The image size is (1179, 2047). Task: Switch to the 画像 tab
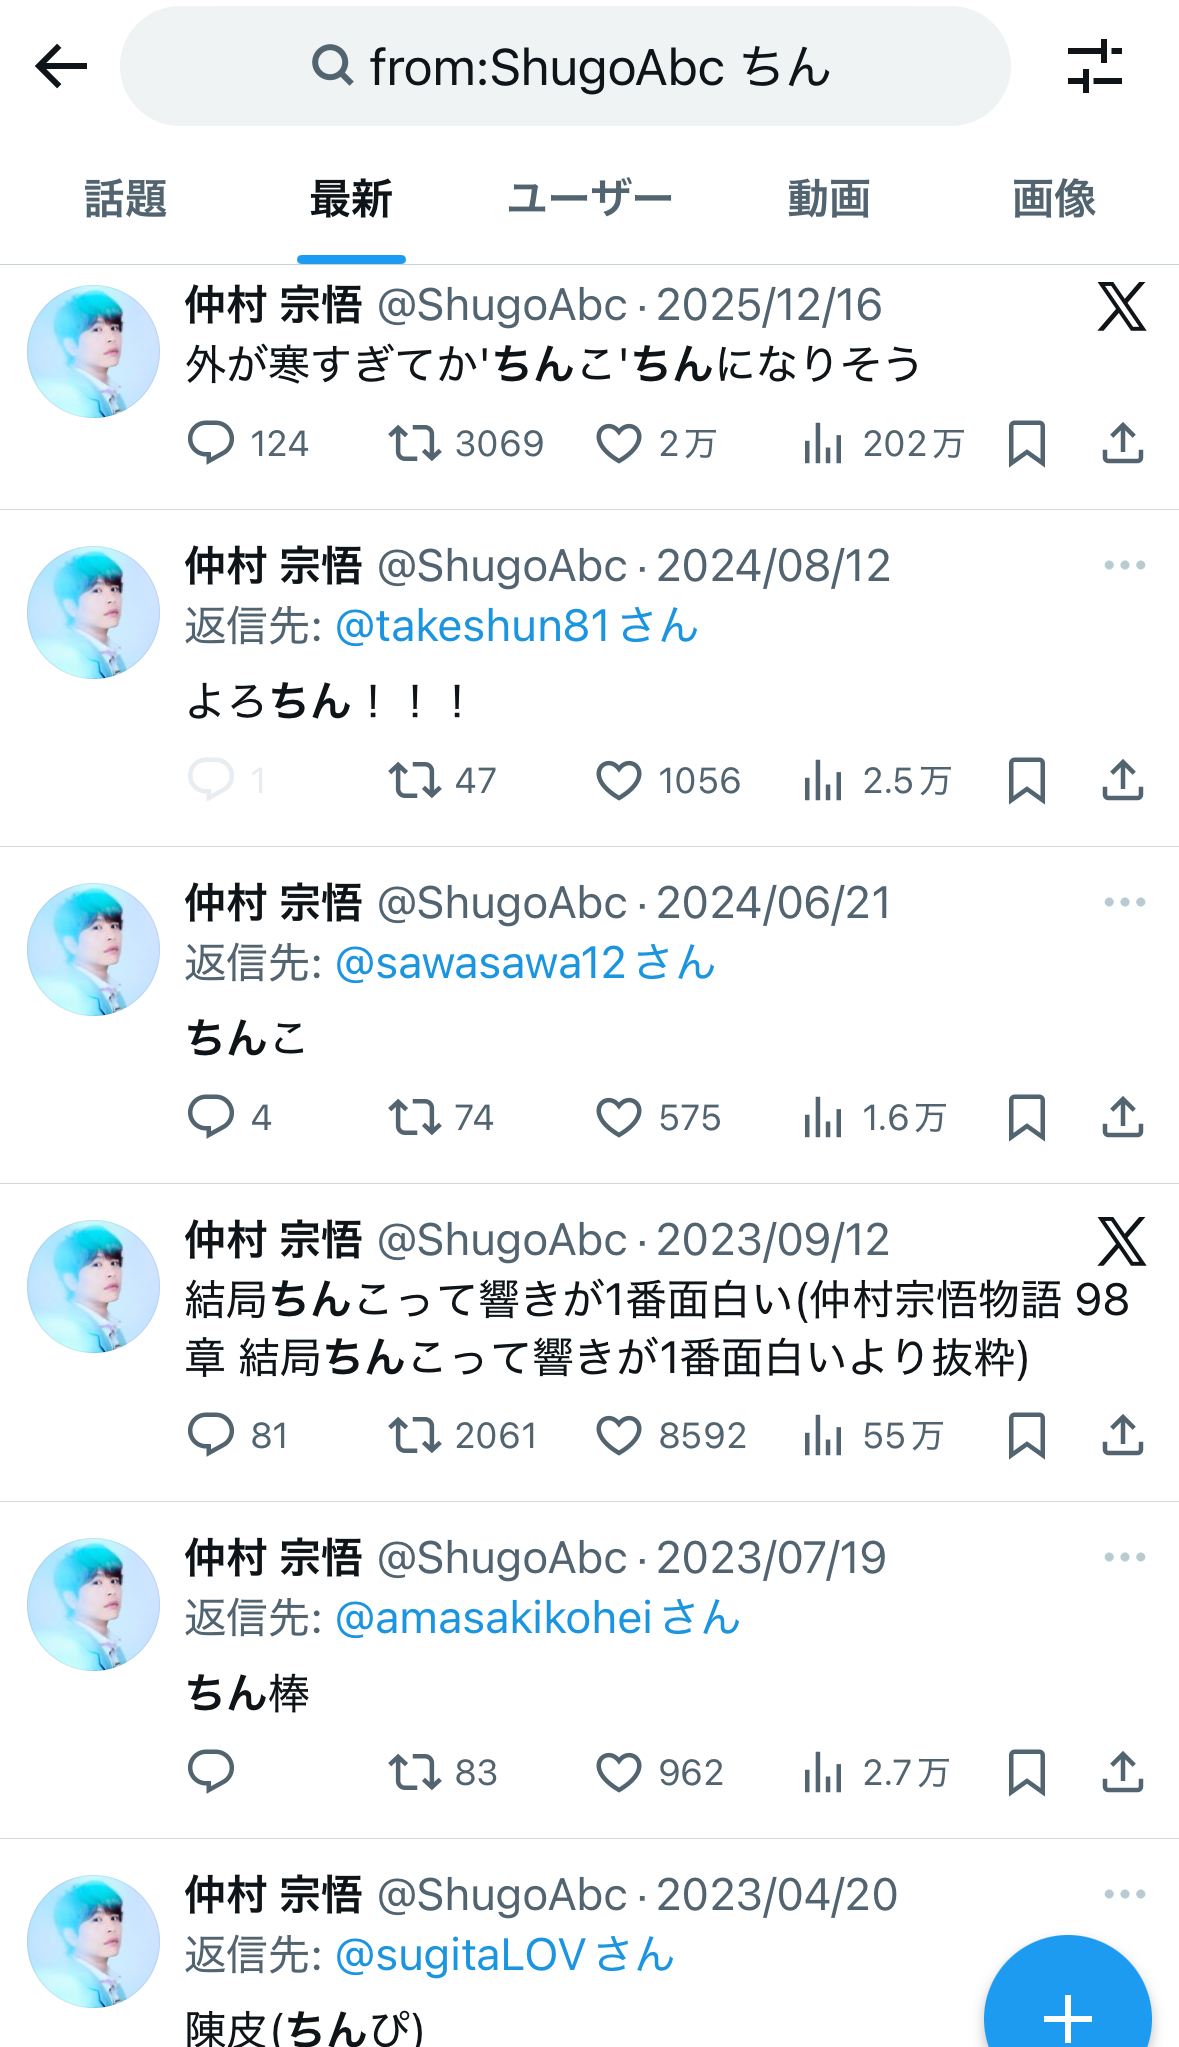point(1054,199)
